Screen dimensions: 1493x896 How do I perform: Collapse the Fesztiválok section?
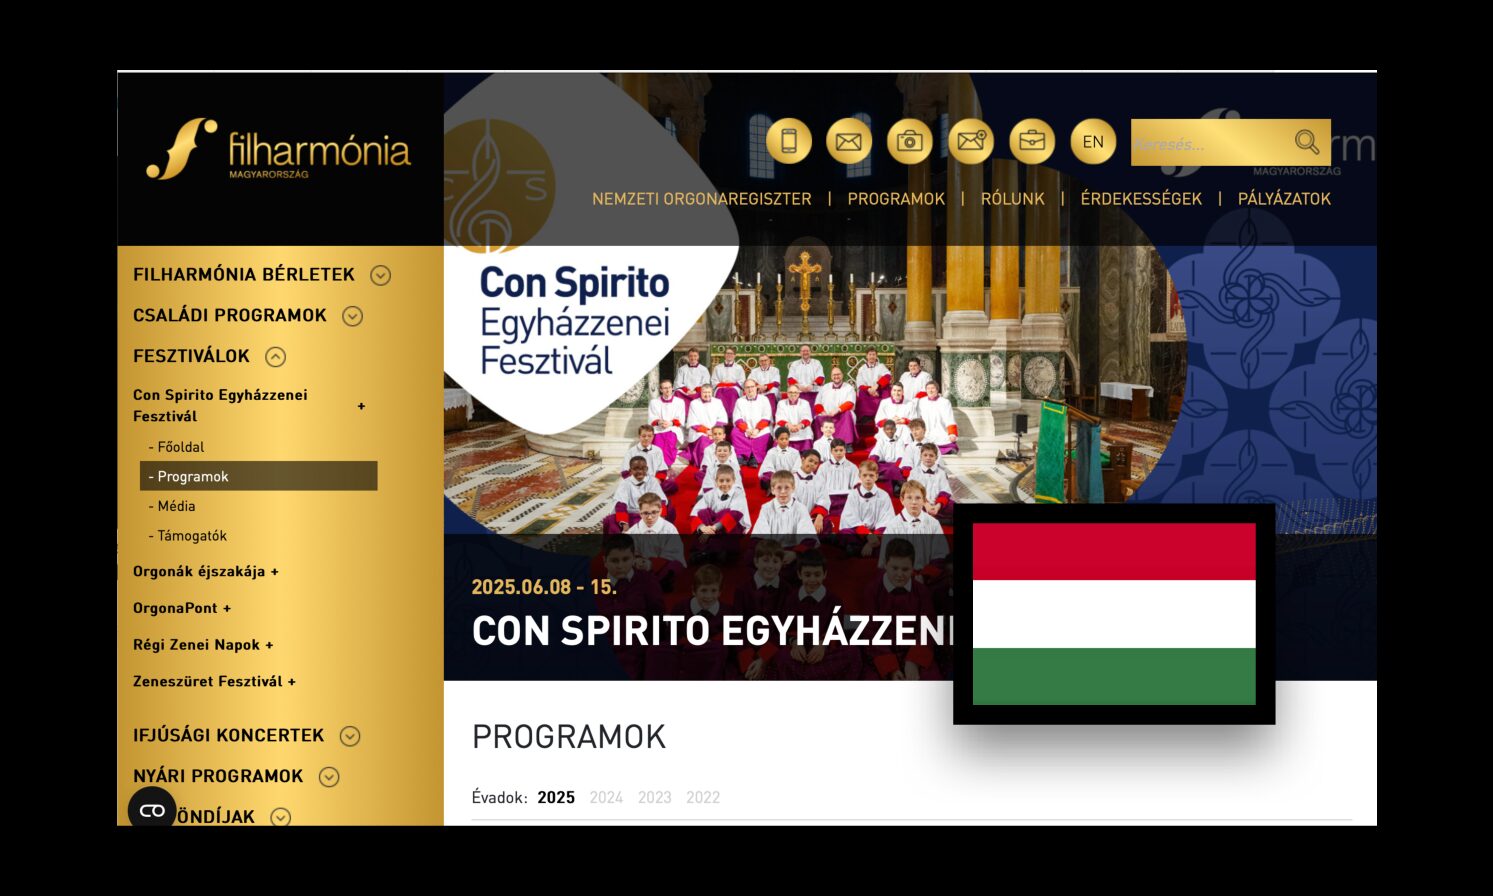275,357
